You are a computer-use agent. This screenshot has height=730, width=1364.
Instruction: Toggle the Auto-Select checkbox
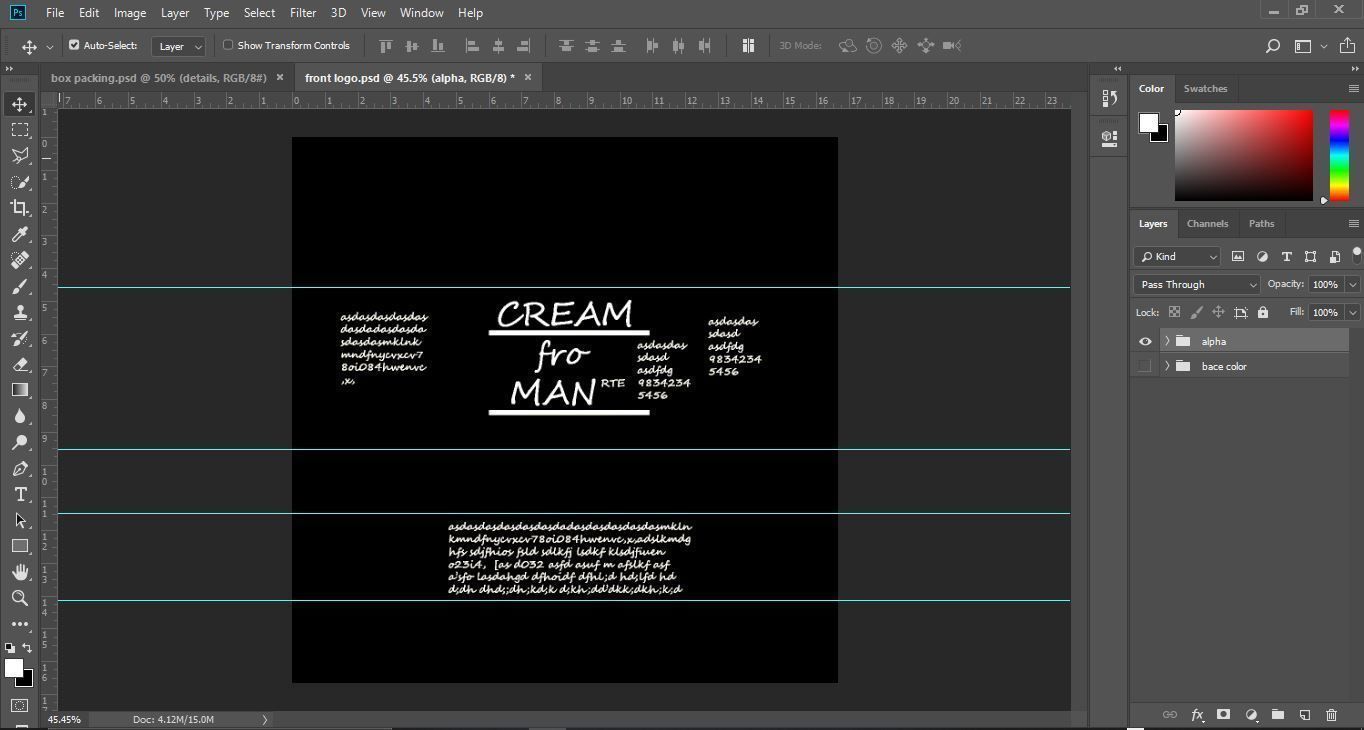point(74,45)
